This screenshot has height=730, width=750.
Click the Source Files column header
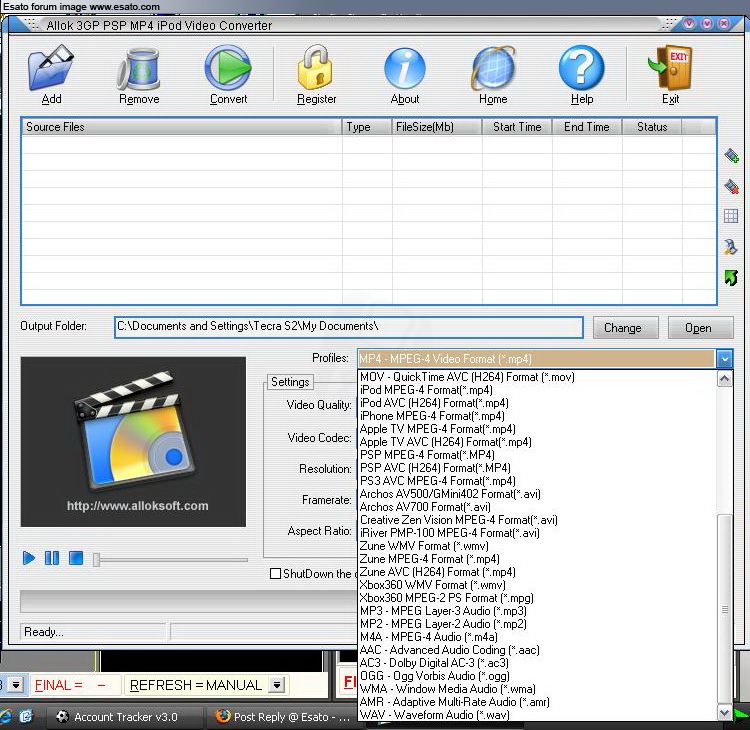(x=182, y=127)
